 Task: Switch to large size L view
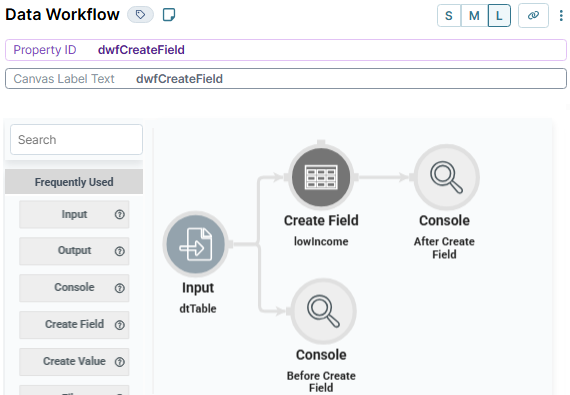(499, 16)
